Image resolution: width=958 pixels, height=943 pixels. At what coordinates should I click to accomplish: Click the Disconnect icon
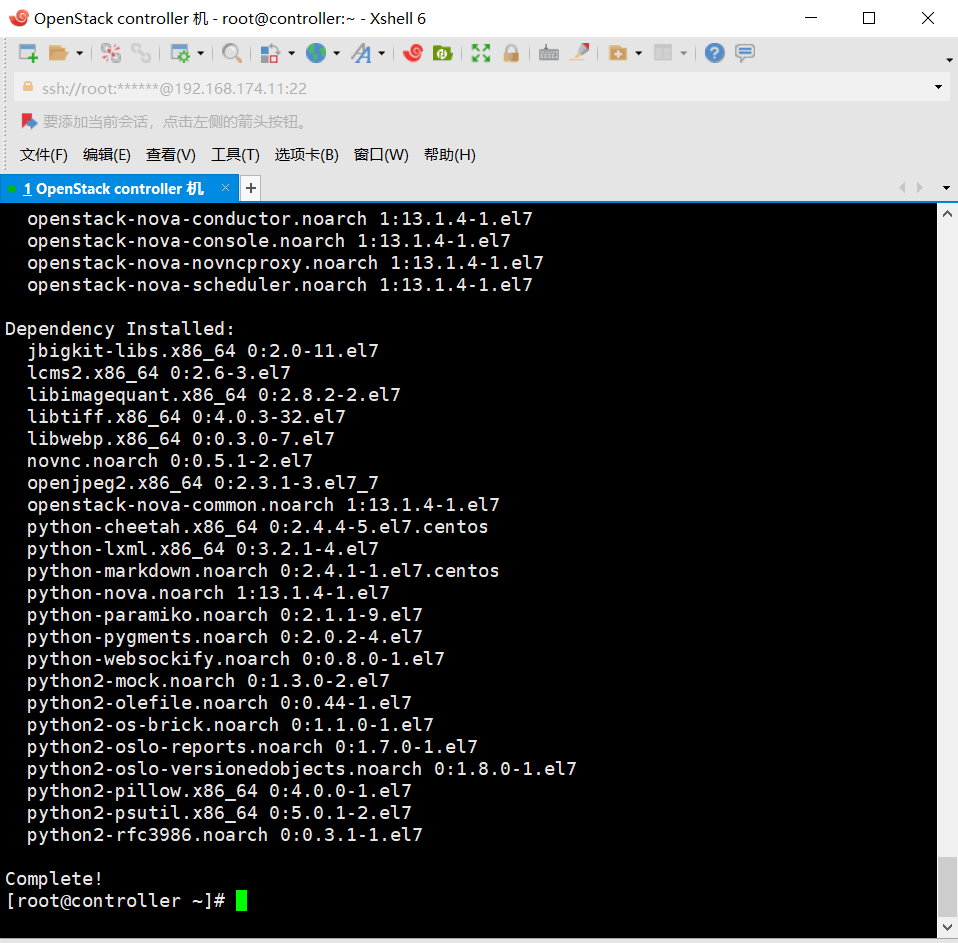coord(111,53)
